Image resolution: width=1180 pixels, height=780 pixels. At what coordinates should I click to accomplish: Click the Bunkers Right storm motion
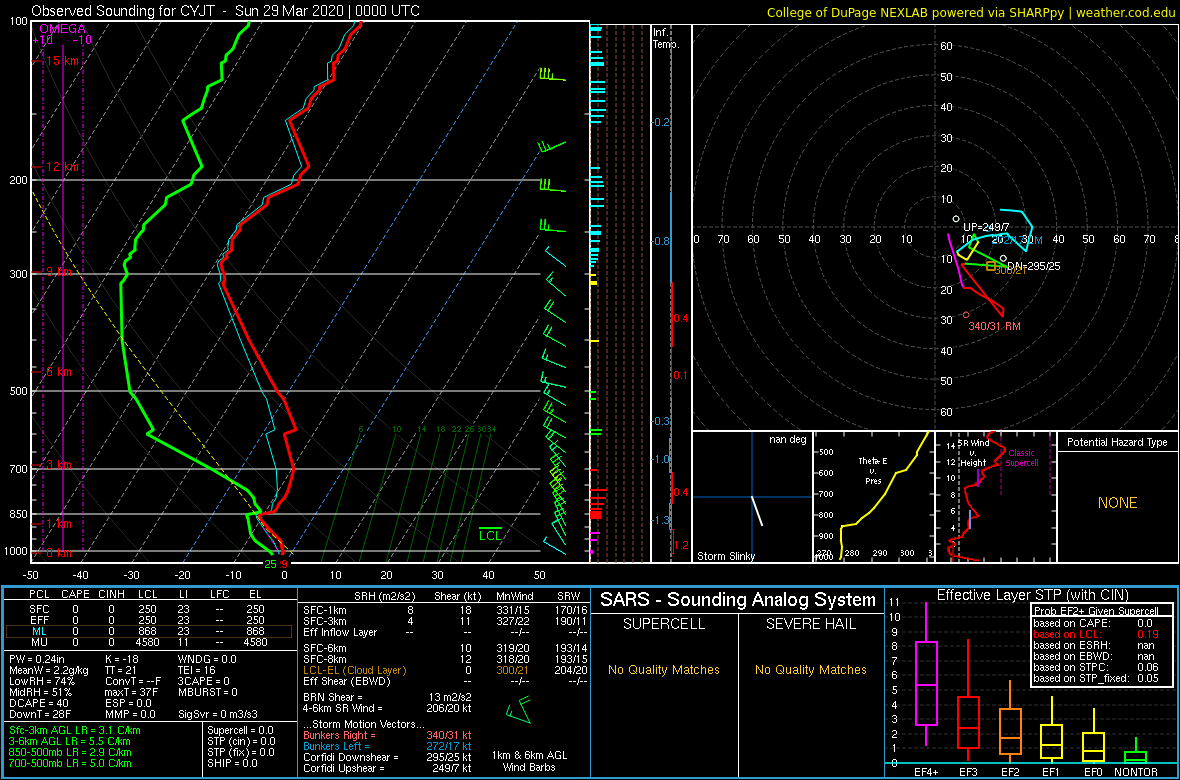coord(388,735)
